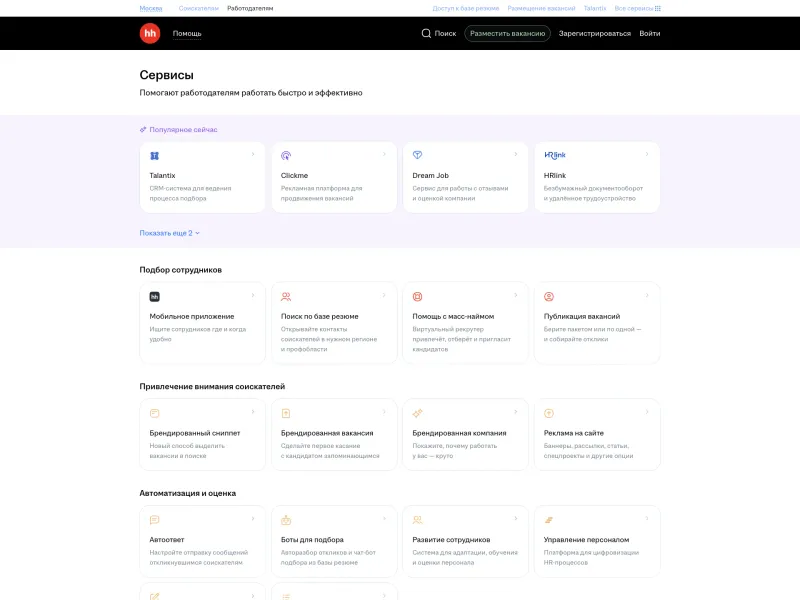Open 'Развитие сотрудников' card title
This screenshot has height=600, width=800.
pos(451,540)
